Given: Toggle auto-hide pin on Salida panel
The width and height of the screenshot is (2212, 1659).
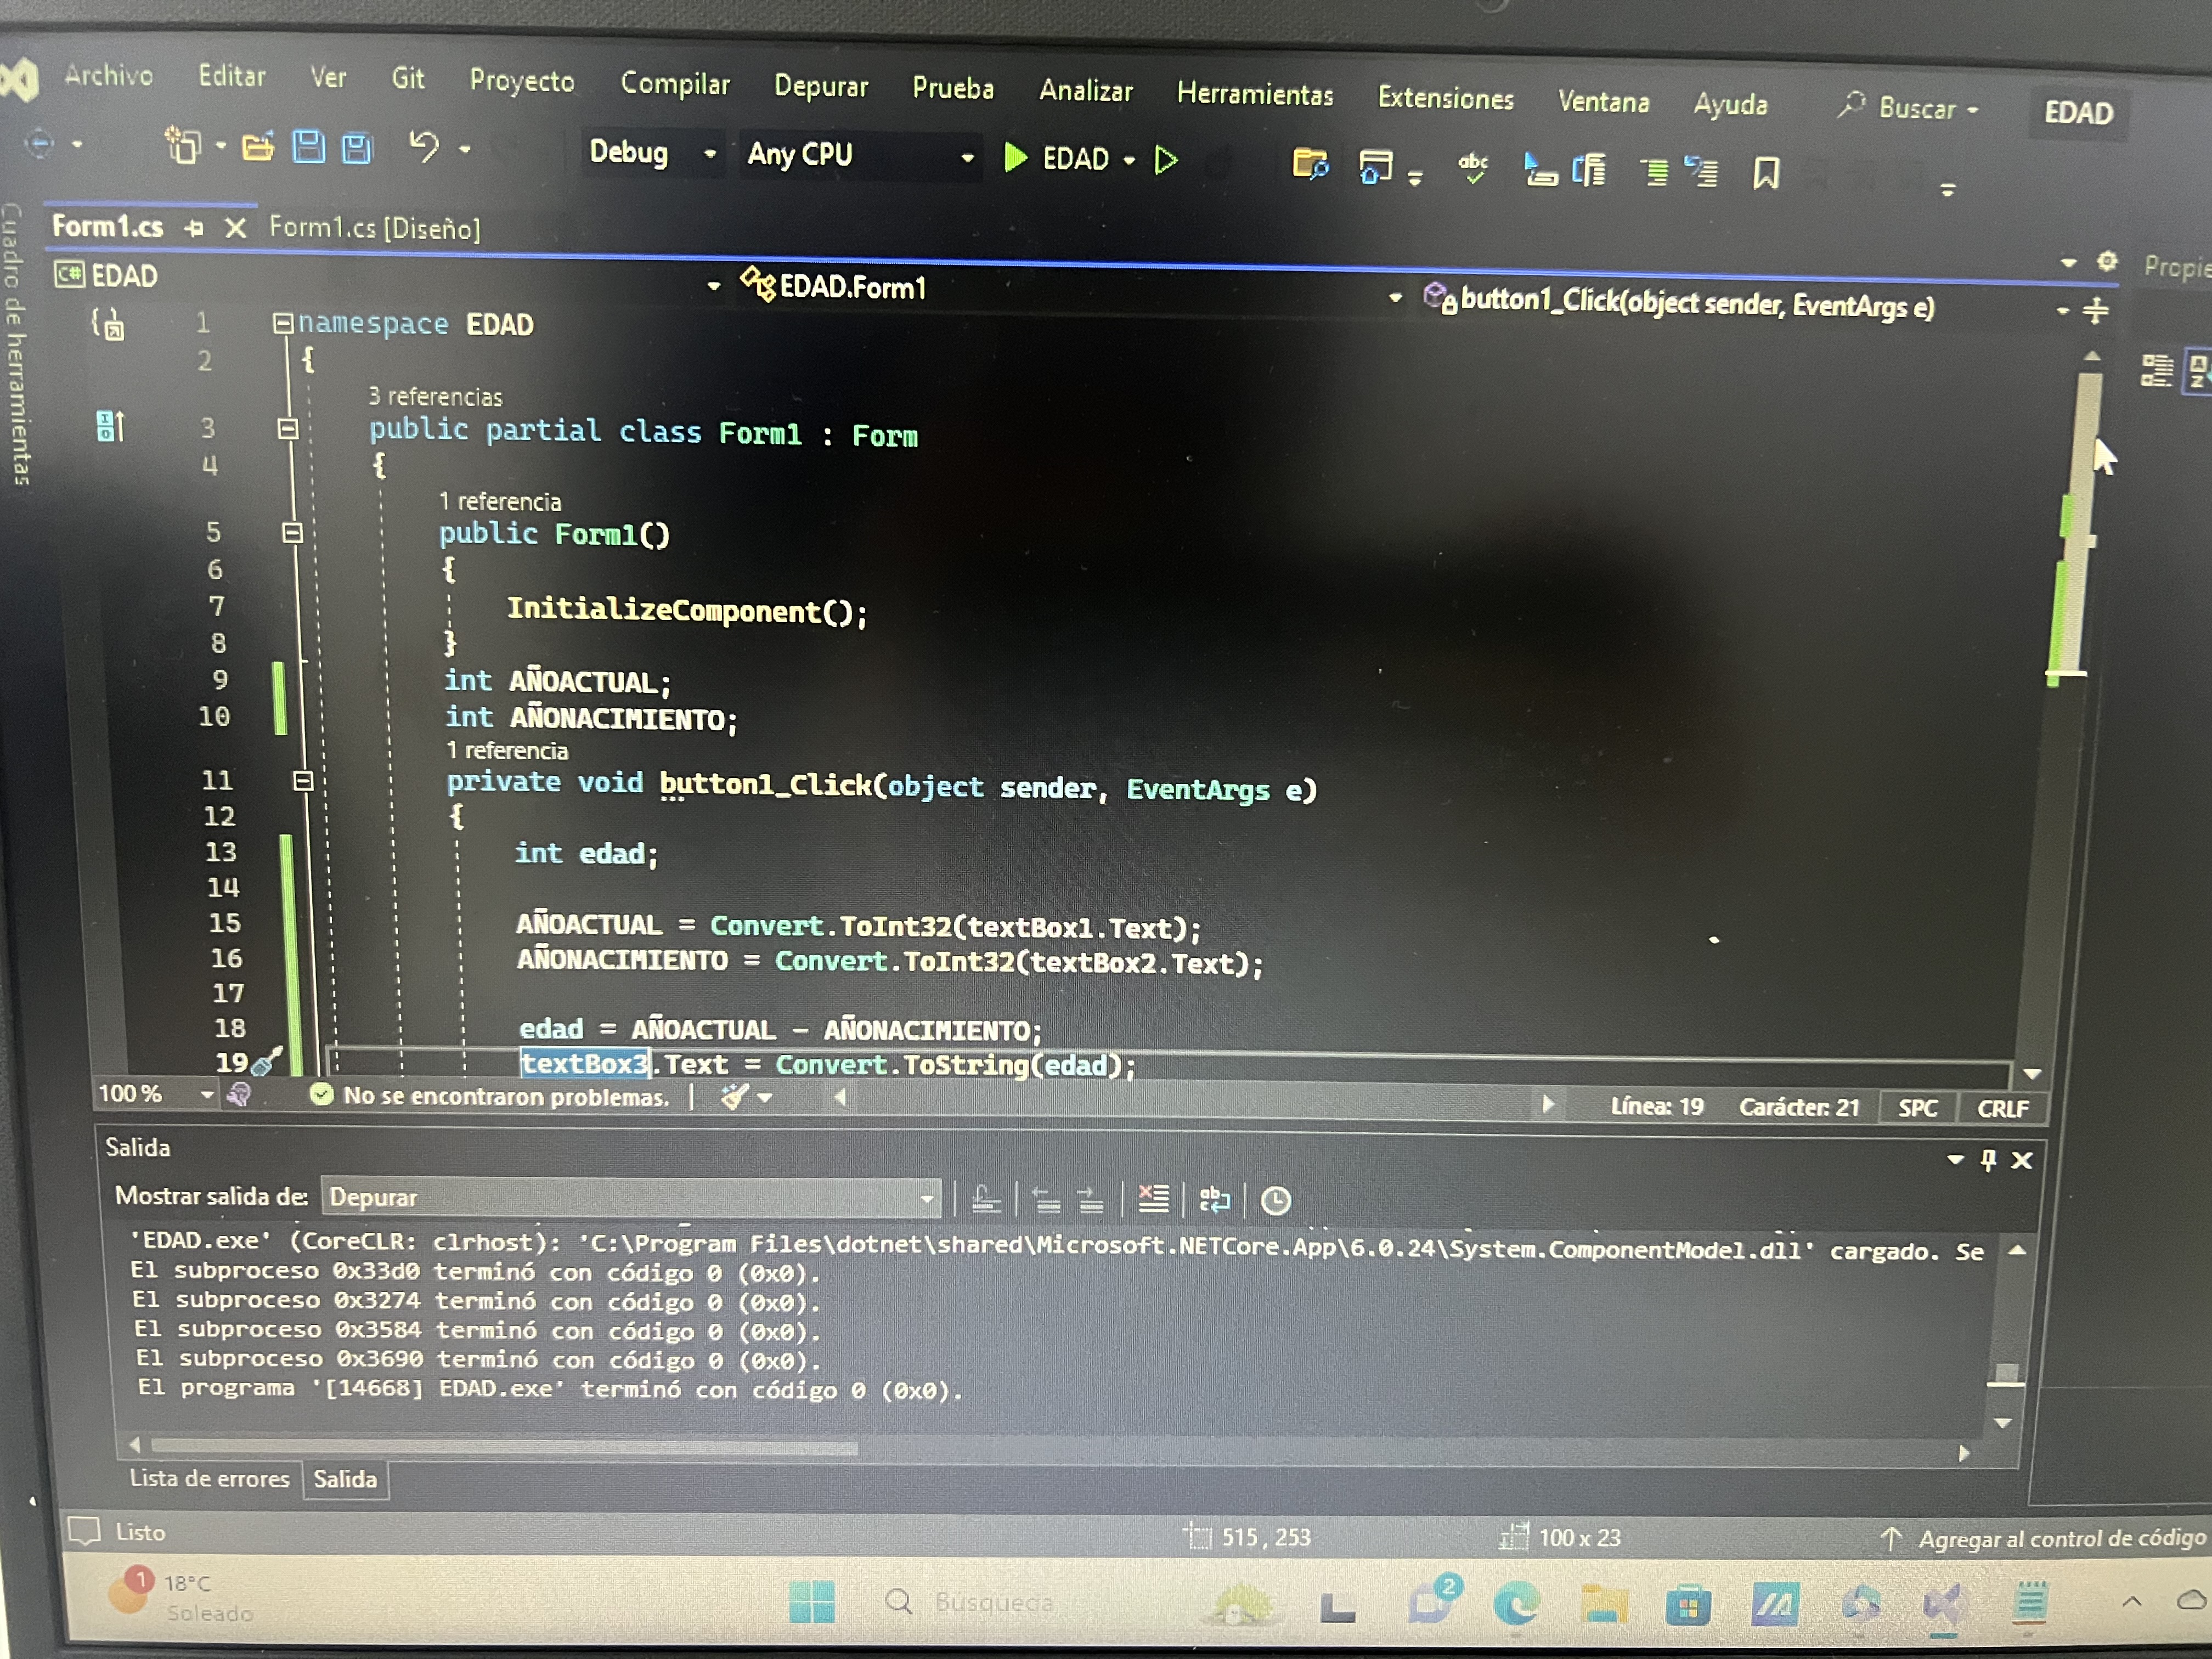Looking at the screenshot, I should click(x=1988, y=1159).
